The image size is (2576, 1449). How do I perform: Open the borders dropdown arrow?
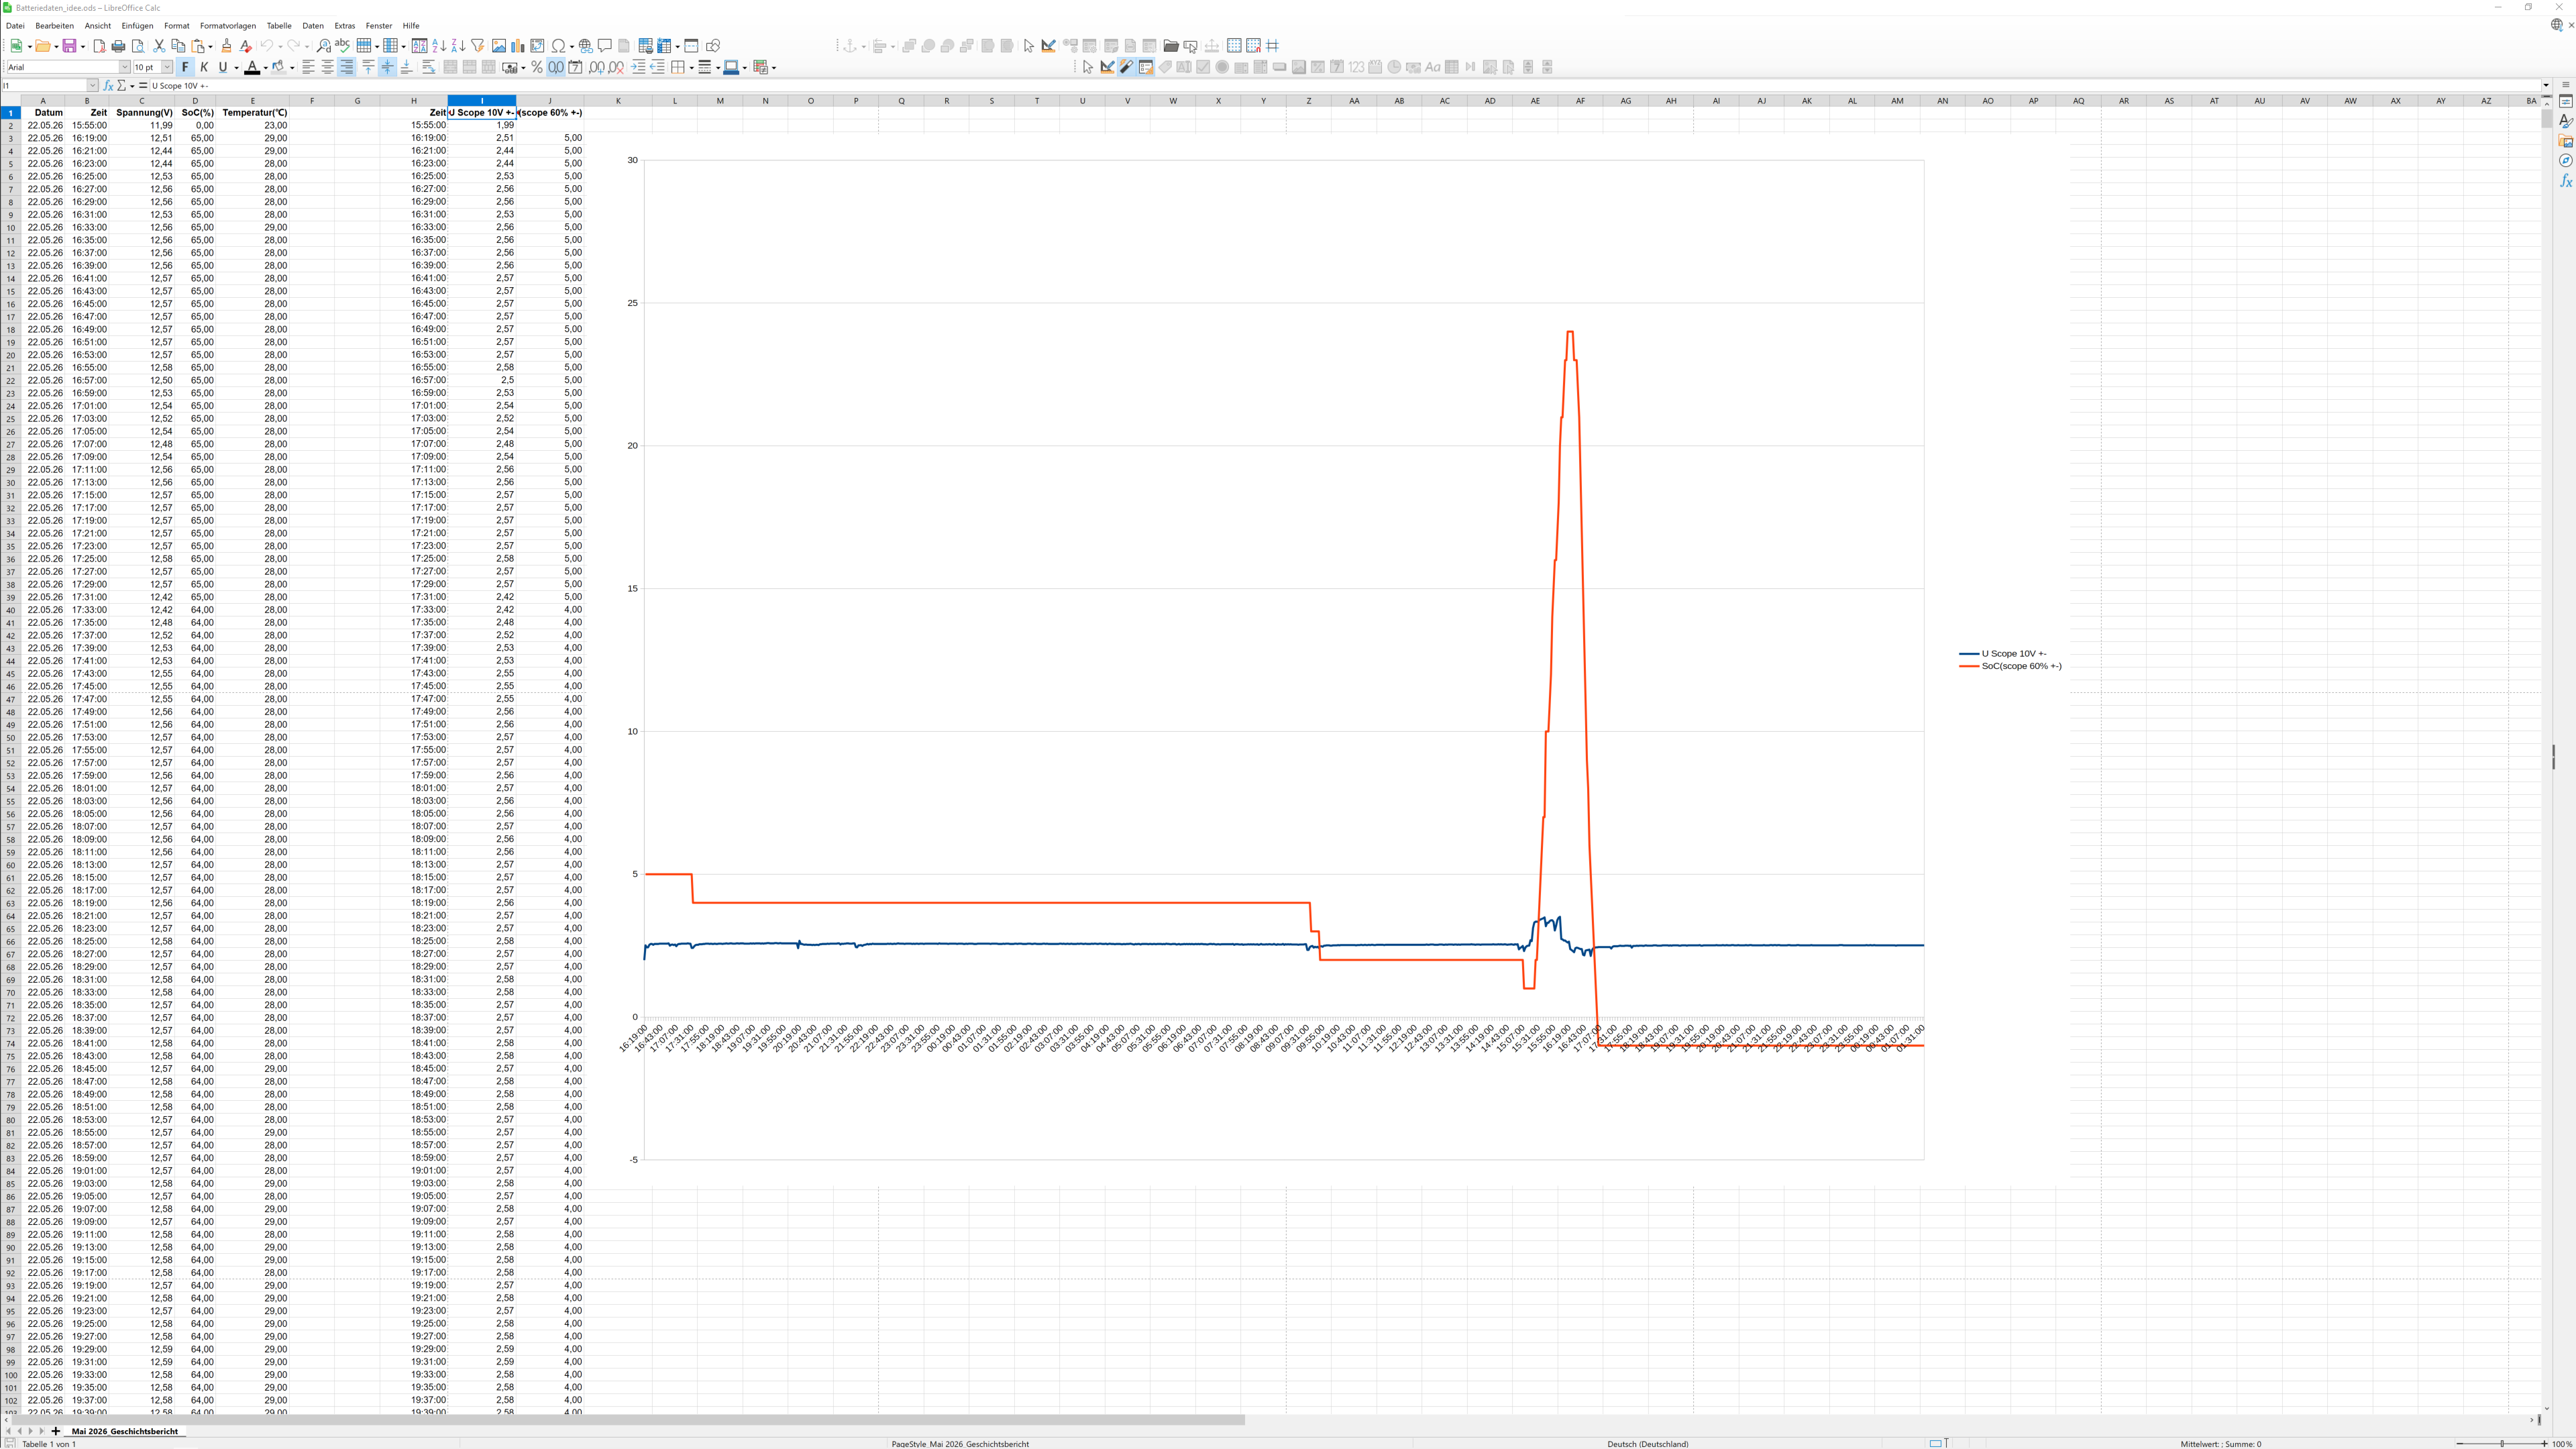(x=691, y=67)
